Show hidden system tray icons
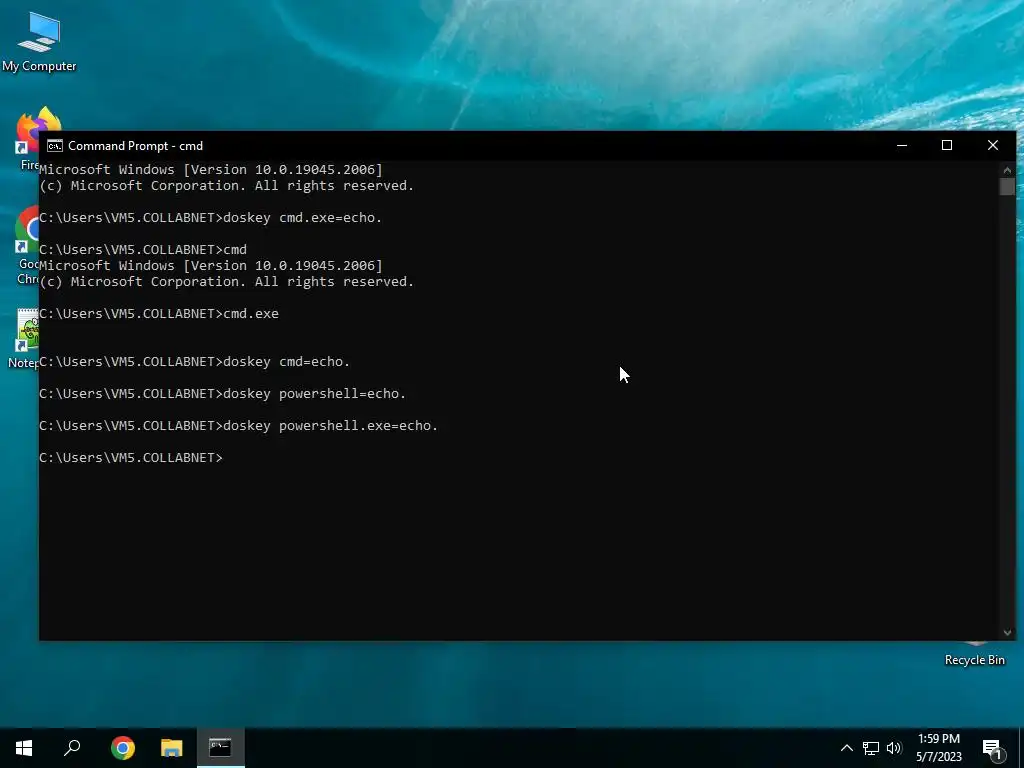Image resolution: width=1024 pixels, height=768 pixels. coord(846,748)
